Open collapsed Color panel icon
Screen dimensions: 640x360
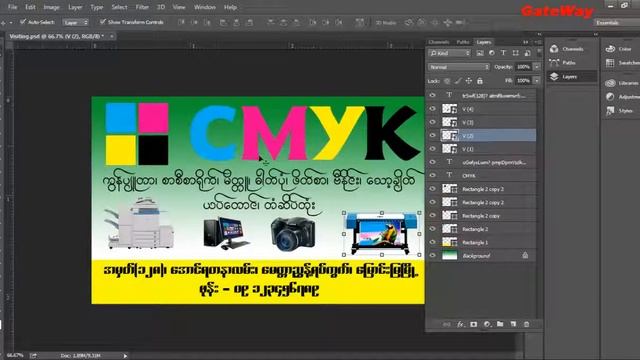coord(610,49)
